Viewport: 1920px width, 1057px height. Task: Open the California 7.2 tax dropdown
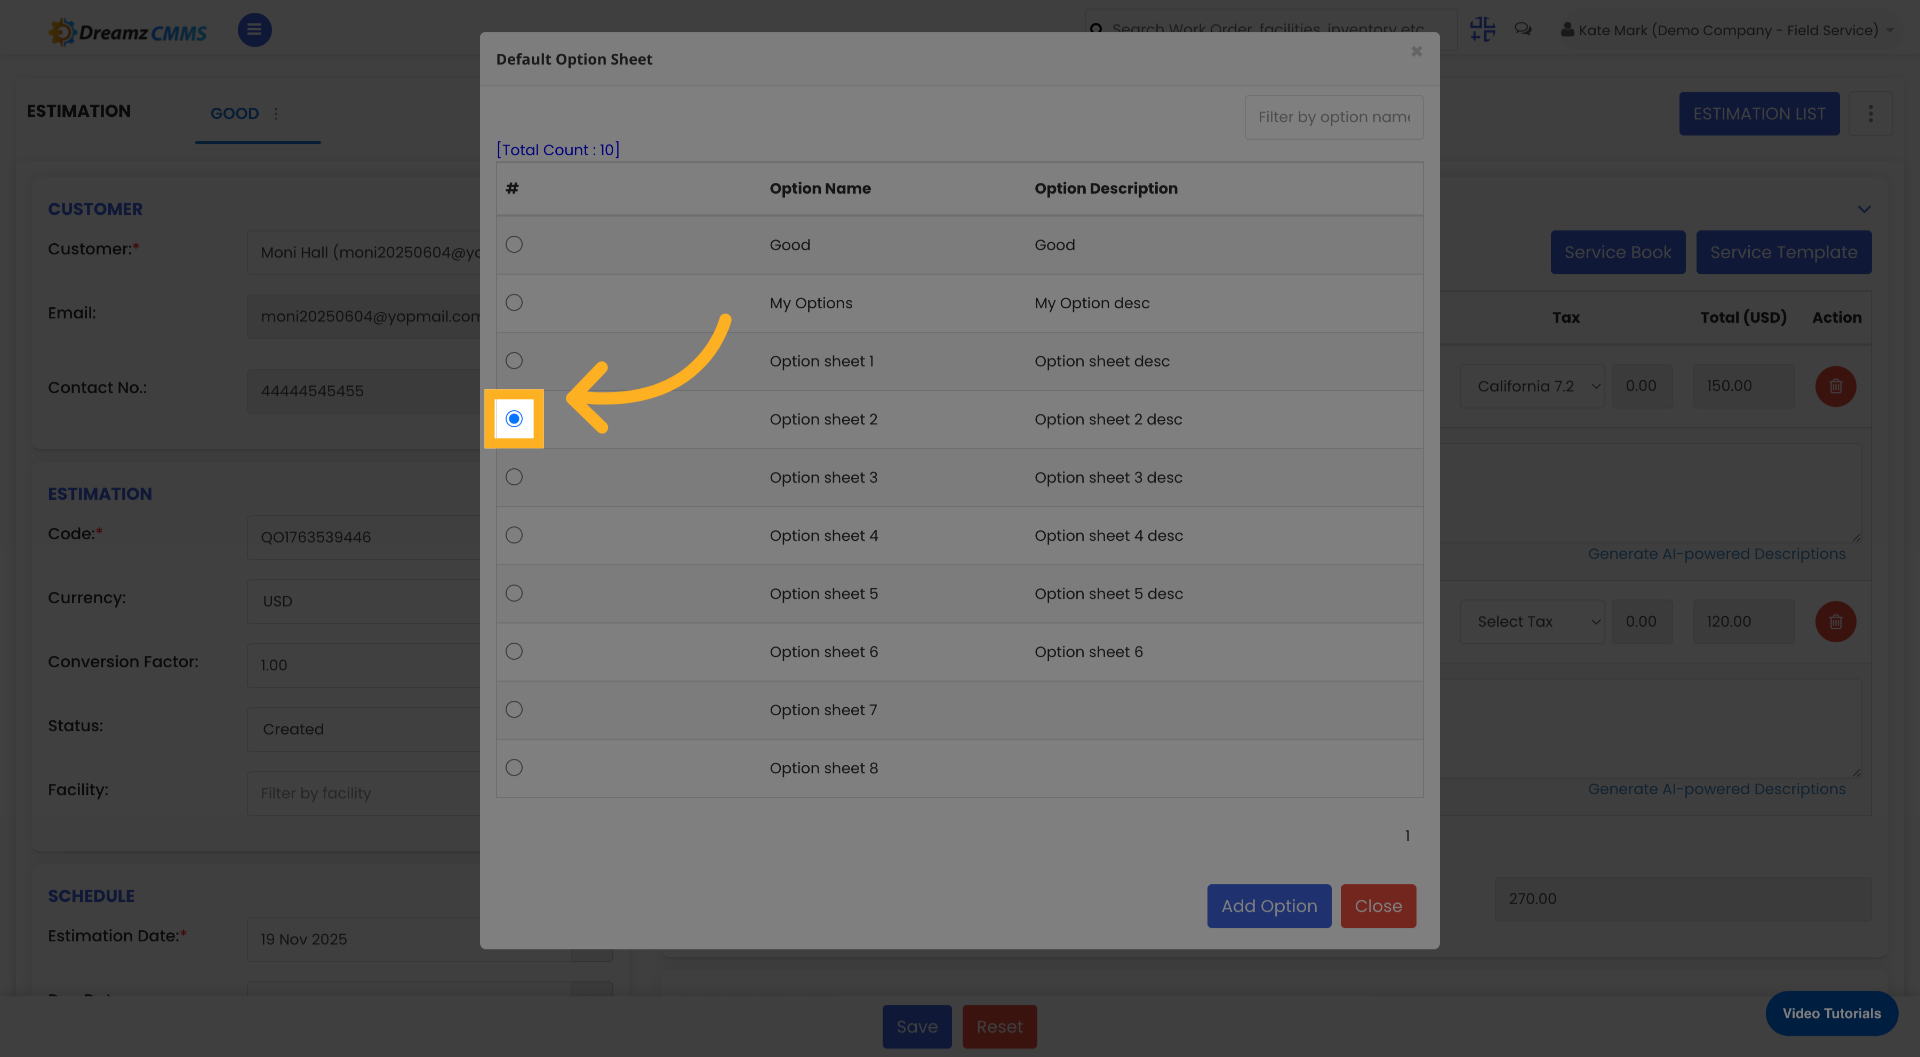pos(1532,386)
